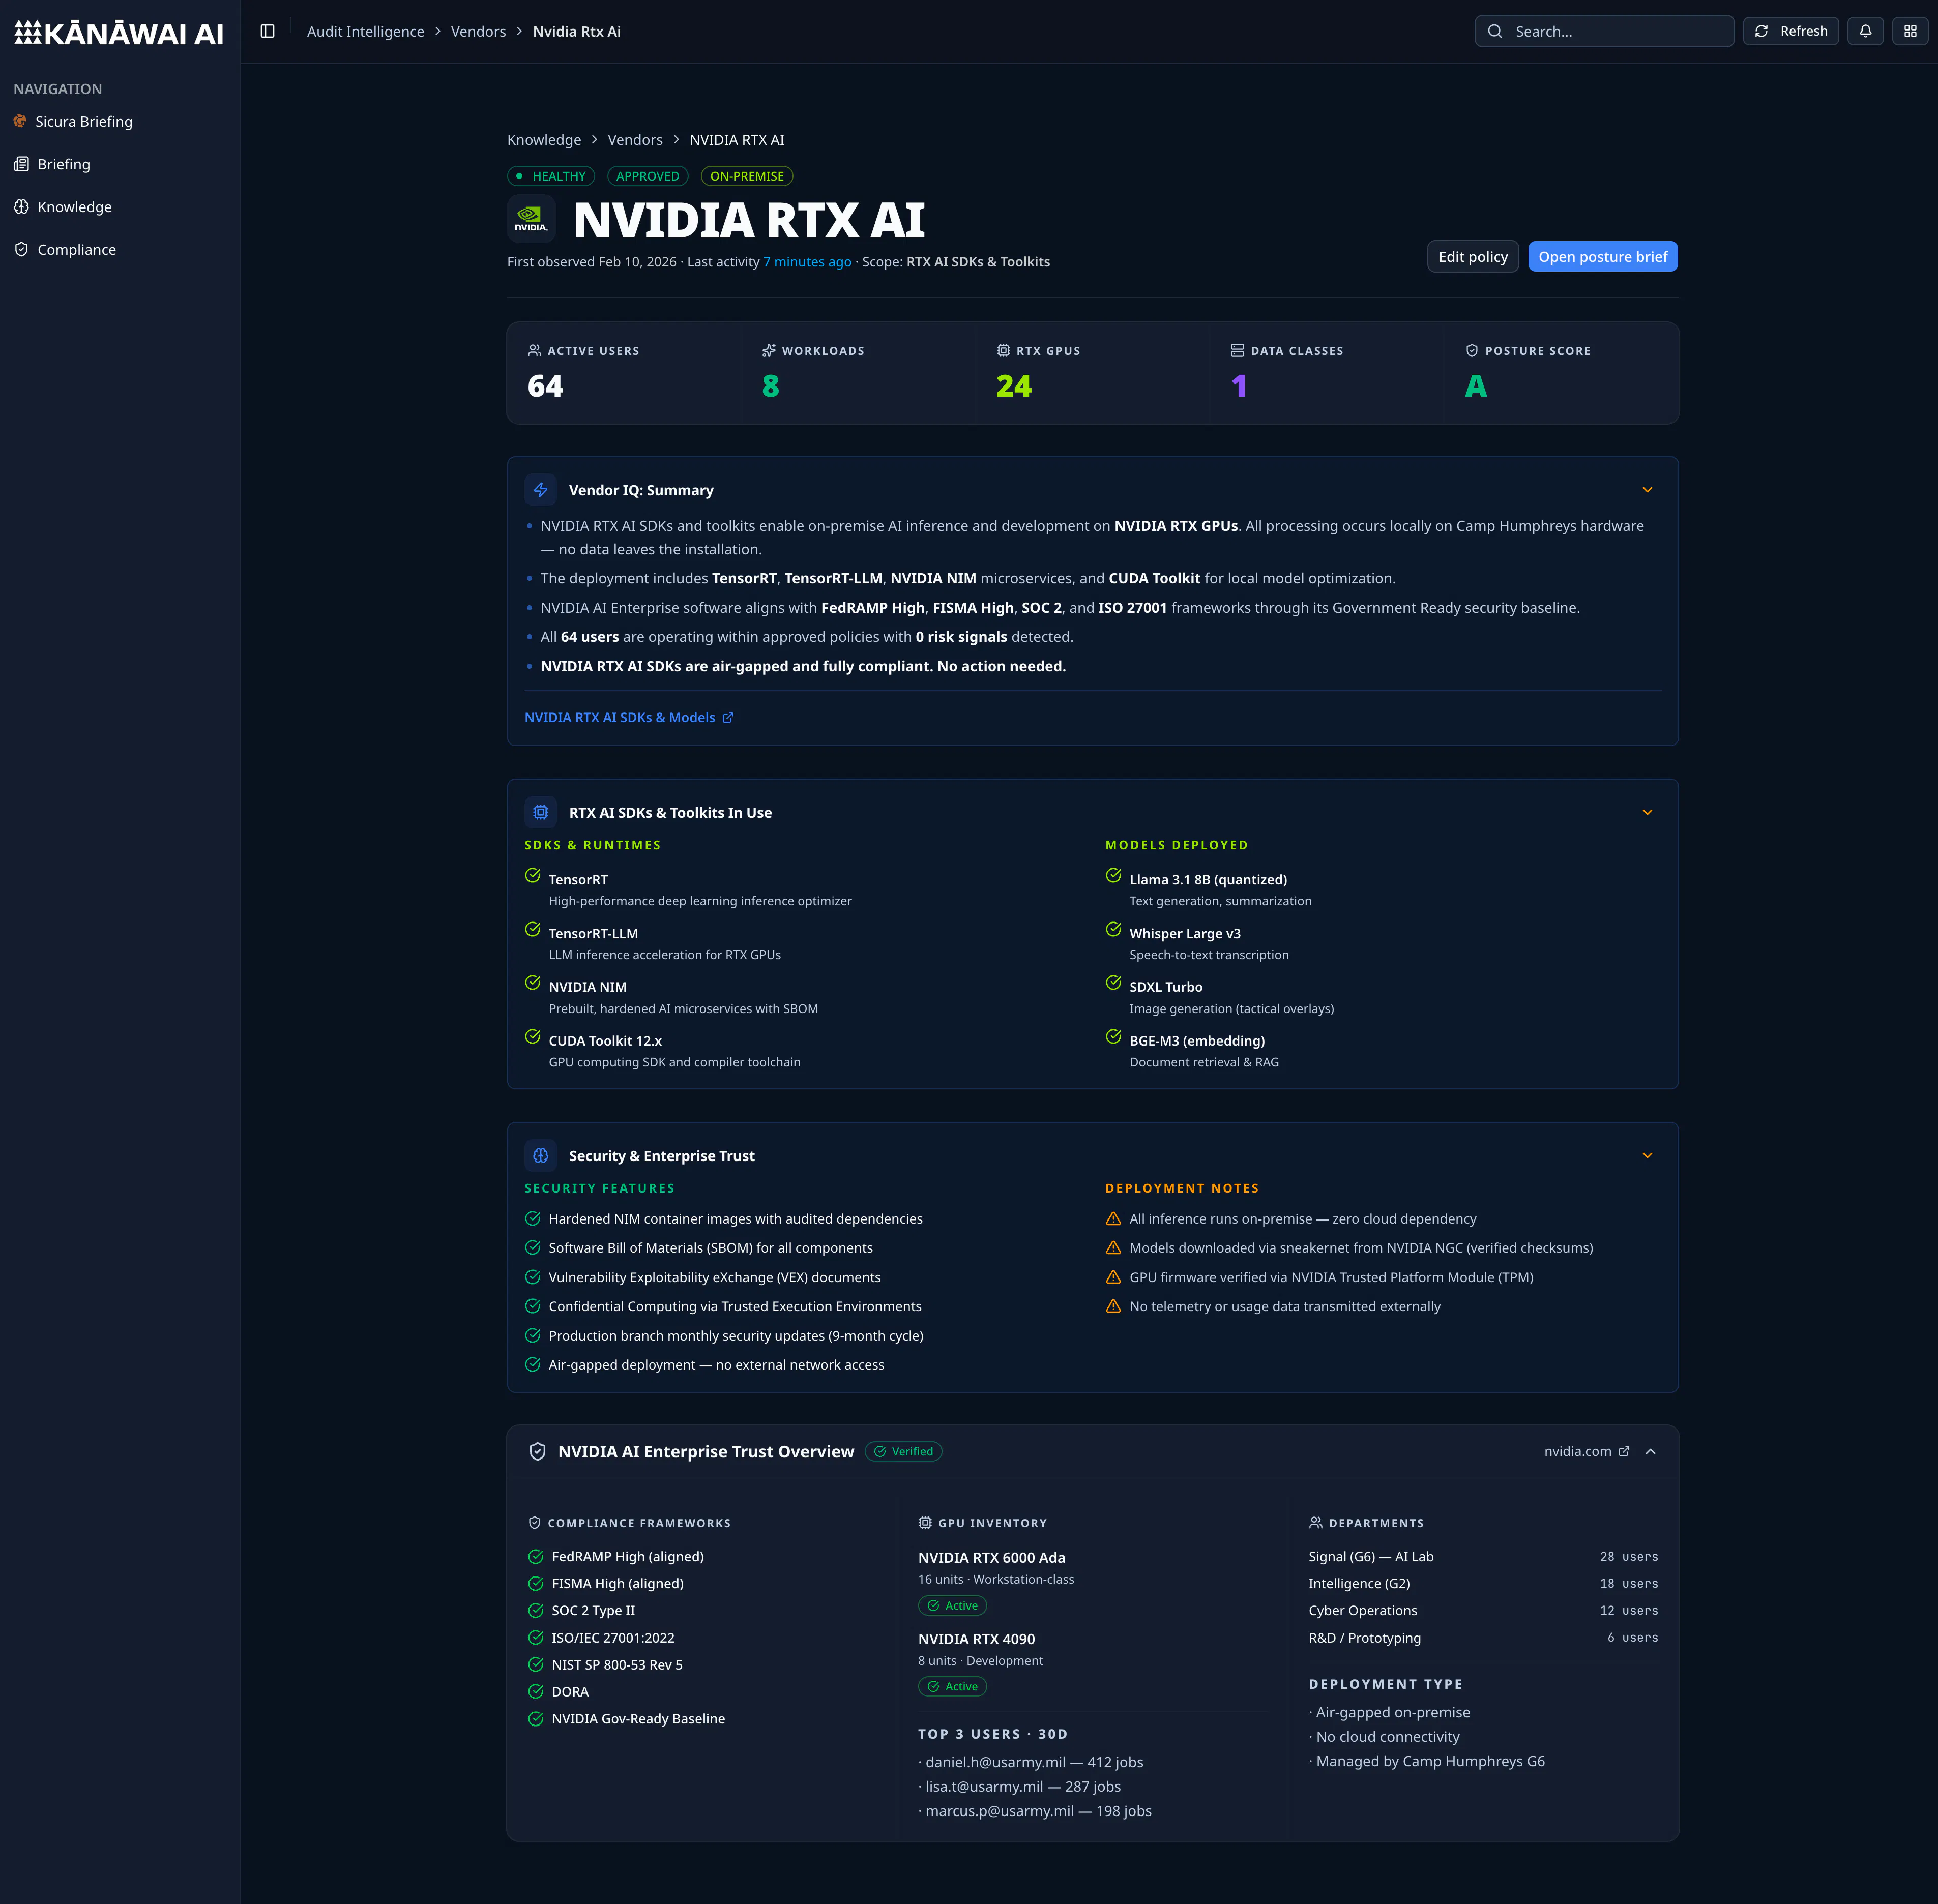The height and width of the screenshot is (1904, 1938).
Task: Click the Intelligence (G2) department row
Action: 1483,1583
